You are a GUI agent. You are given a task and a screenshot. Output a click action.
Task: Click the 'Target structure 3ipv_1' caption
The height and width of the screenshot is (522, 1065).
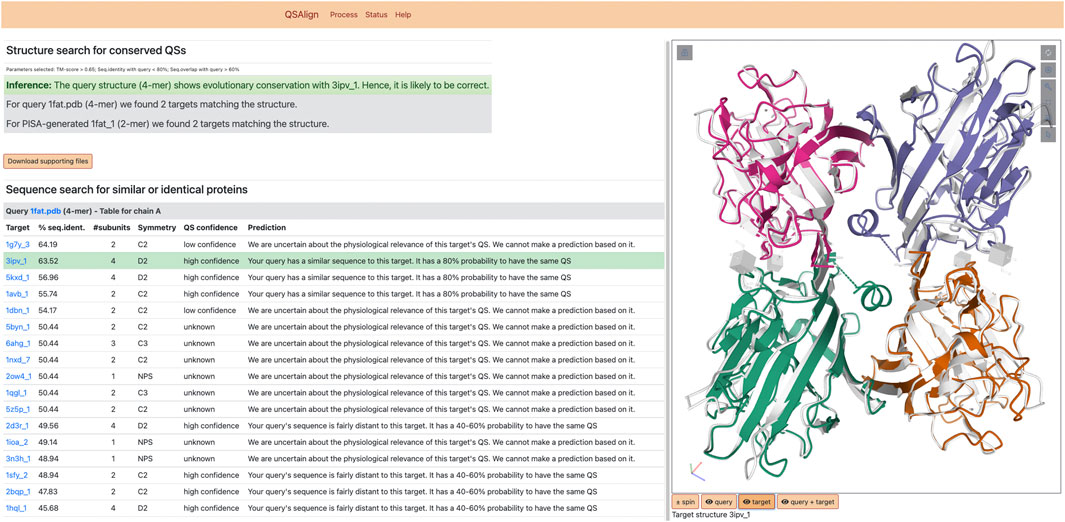coord(710,515)
